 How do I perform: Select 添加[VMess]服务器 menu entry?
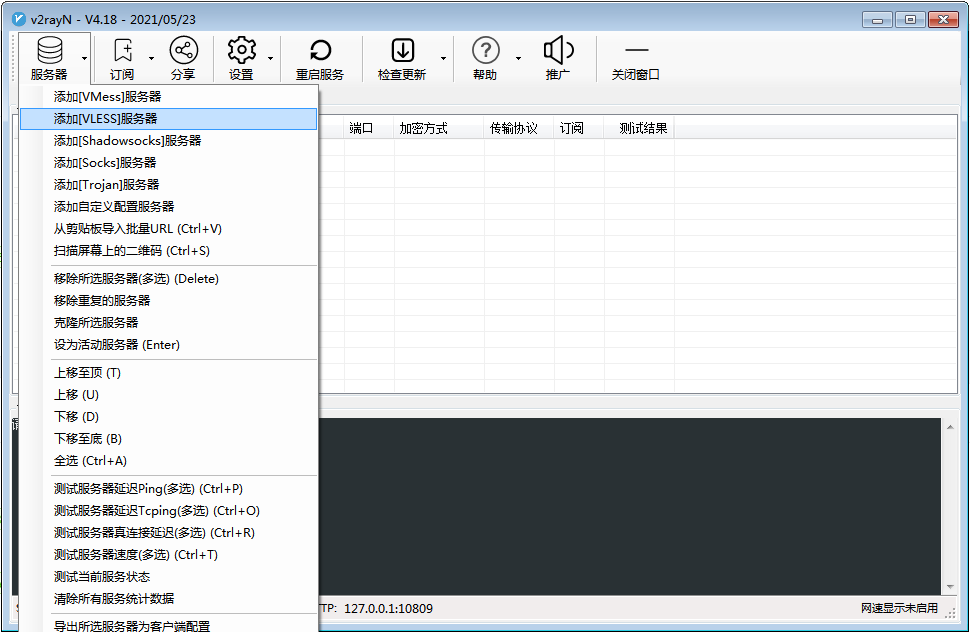[168, 96]
